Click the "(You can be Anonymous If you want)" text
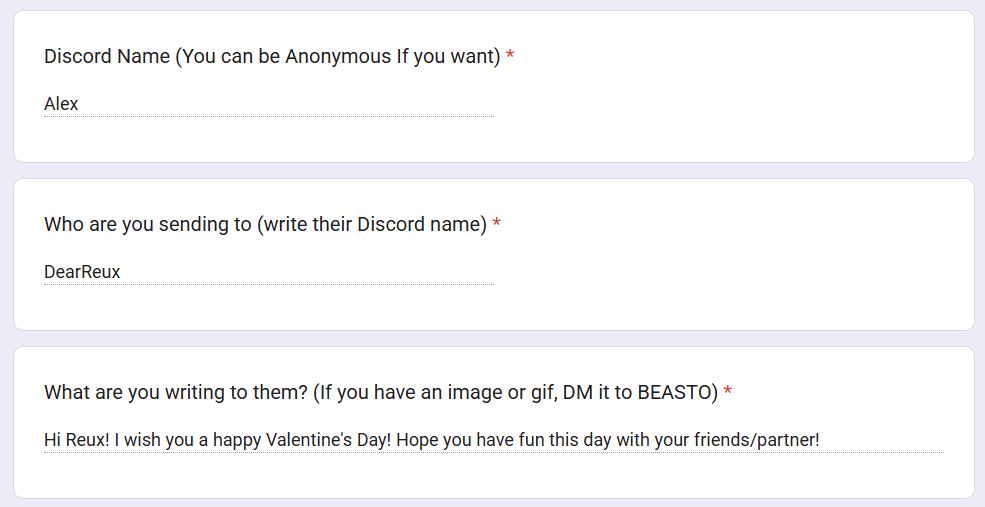The image size is (985, 507). (337, 57)
